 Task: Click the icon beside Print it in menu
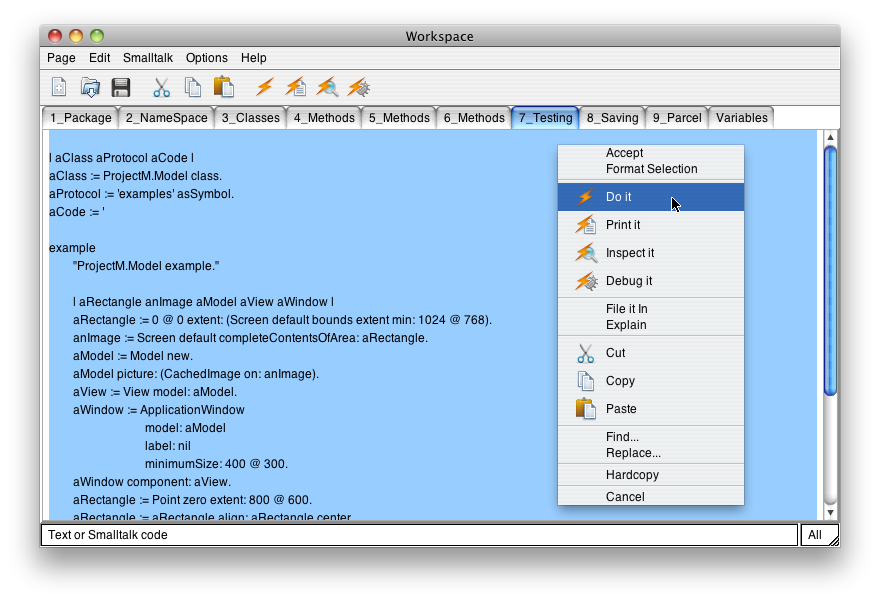click(x=586, y=225)
